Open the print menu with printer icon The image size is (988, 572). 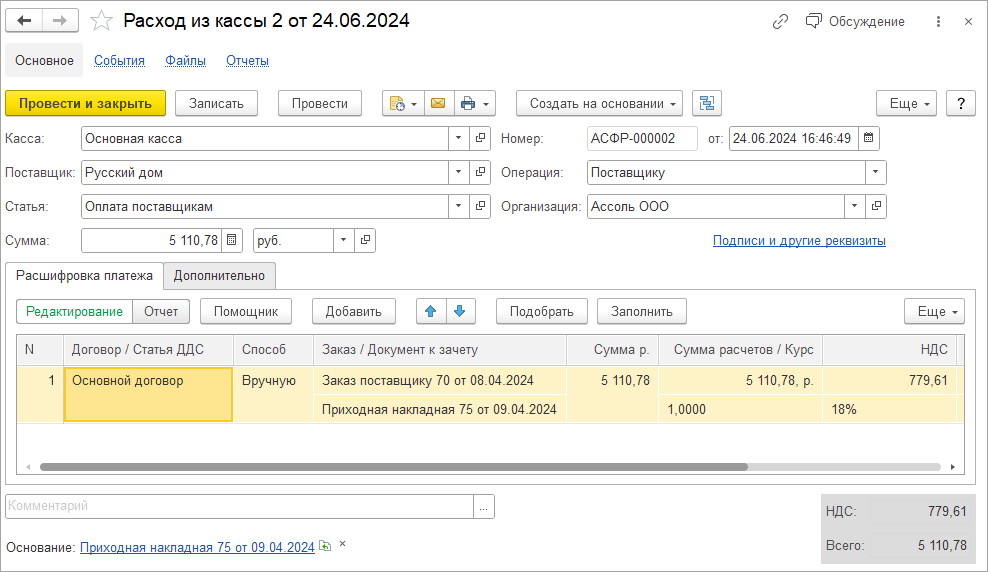474,103
